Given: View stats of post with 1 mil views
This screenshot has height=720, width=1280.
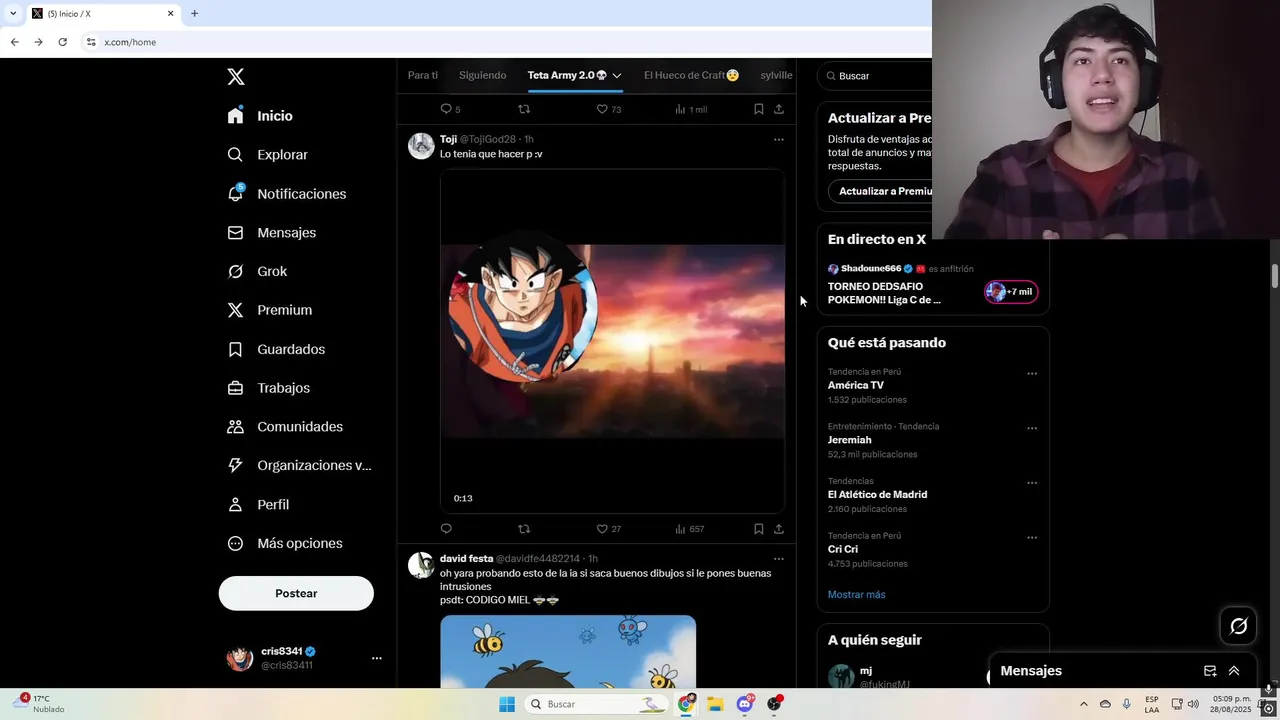Looking at the screenshot, I should coord(691,109).
